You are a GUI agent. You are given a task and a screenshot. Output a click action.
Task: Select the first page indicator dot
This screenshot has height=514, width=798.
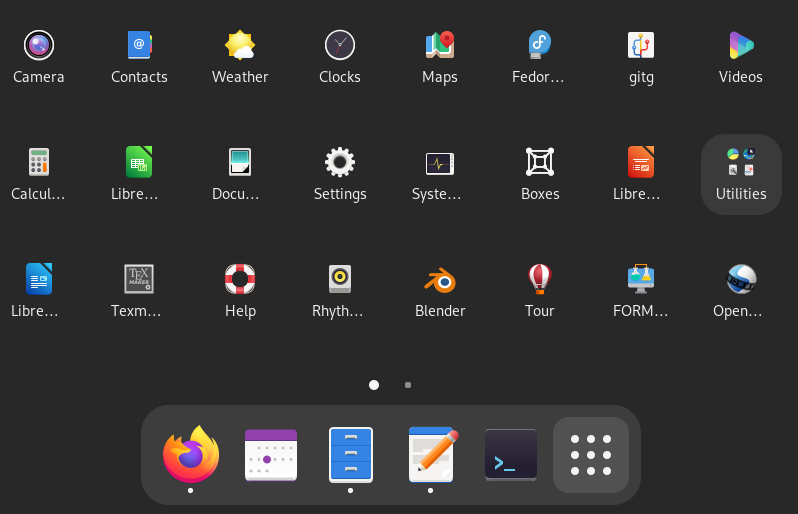tap(374, 385)
